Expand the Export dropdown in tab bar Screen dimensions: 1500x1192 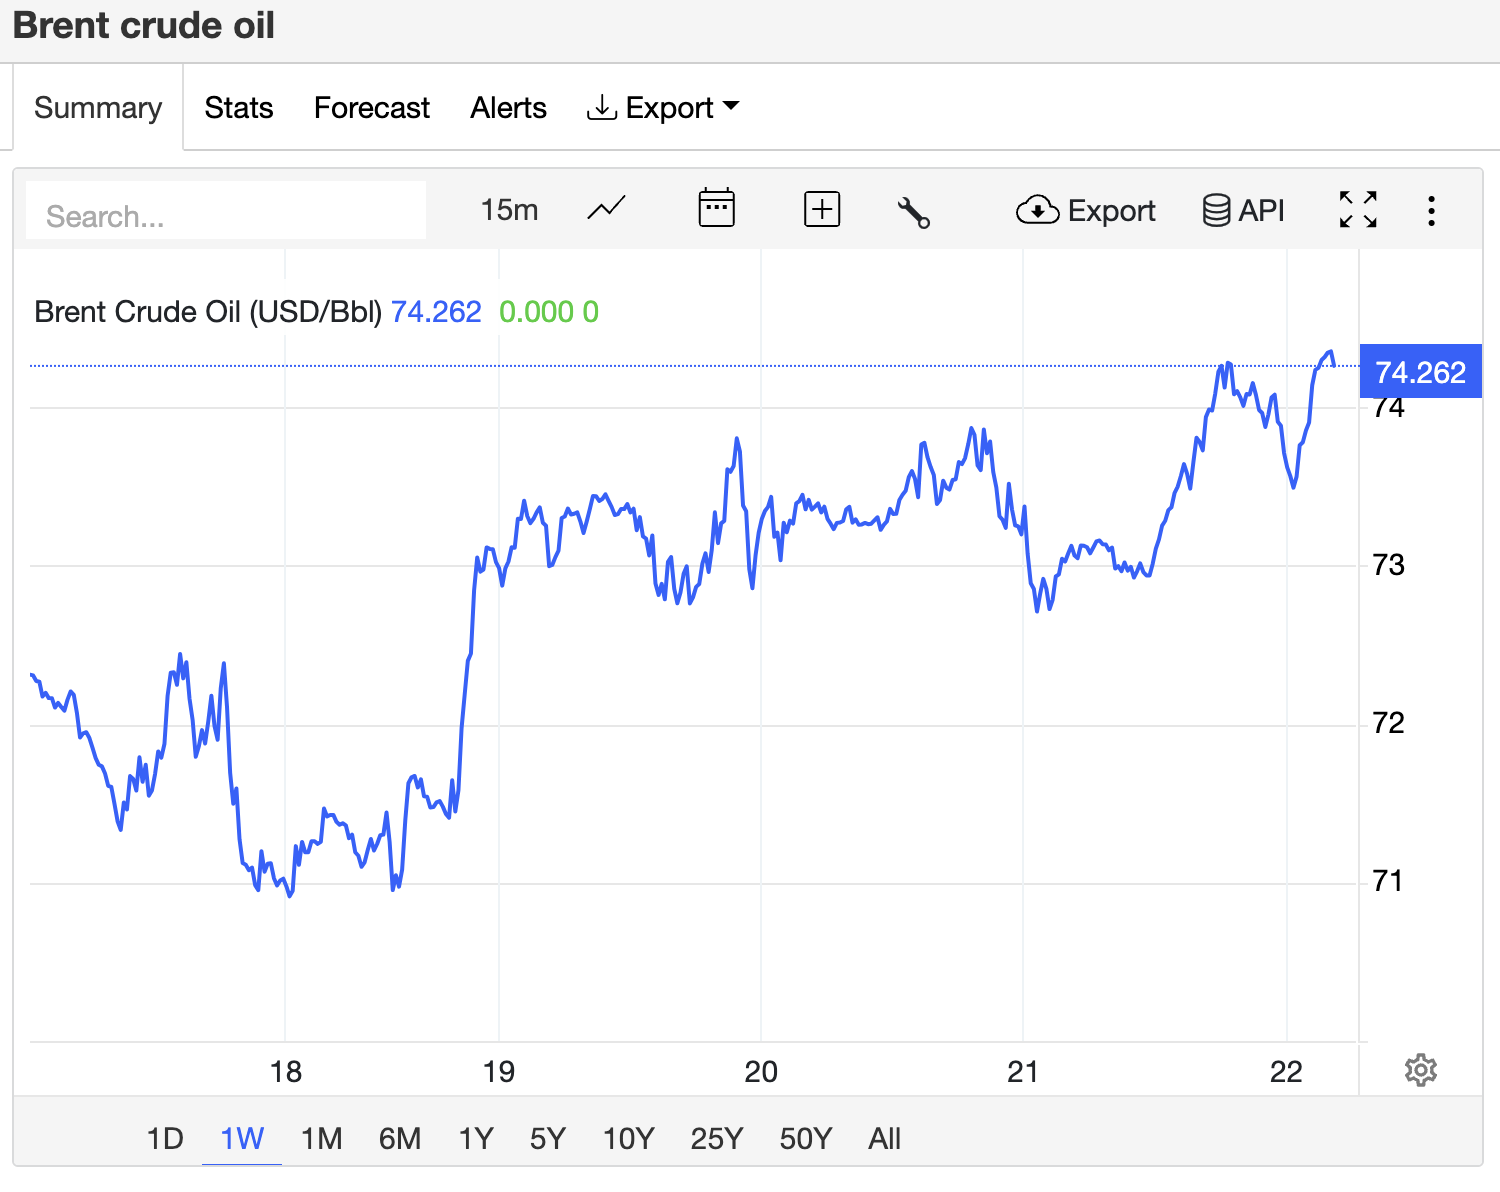click(662, 108)
